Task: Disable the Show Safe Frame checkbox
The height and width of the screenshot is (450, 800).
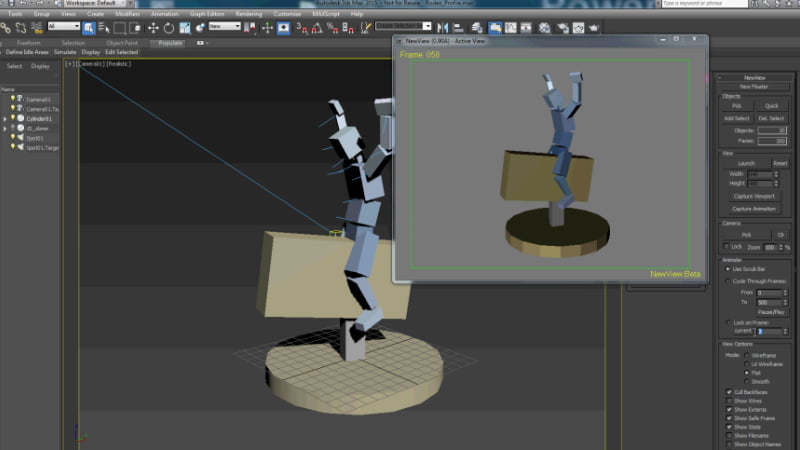Action: (727, 418)
